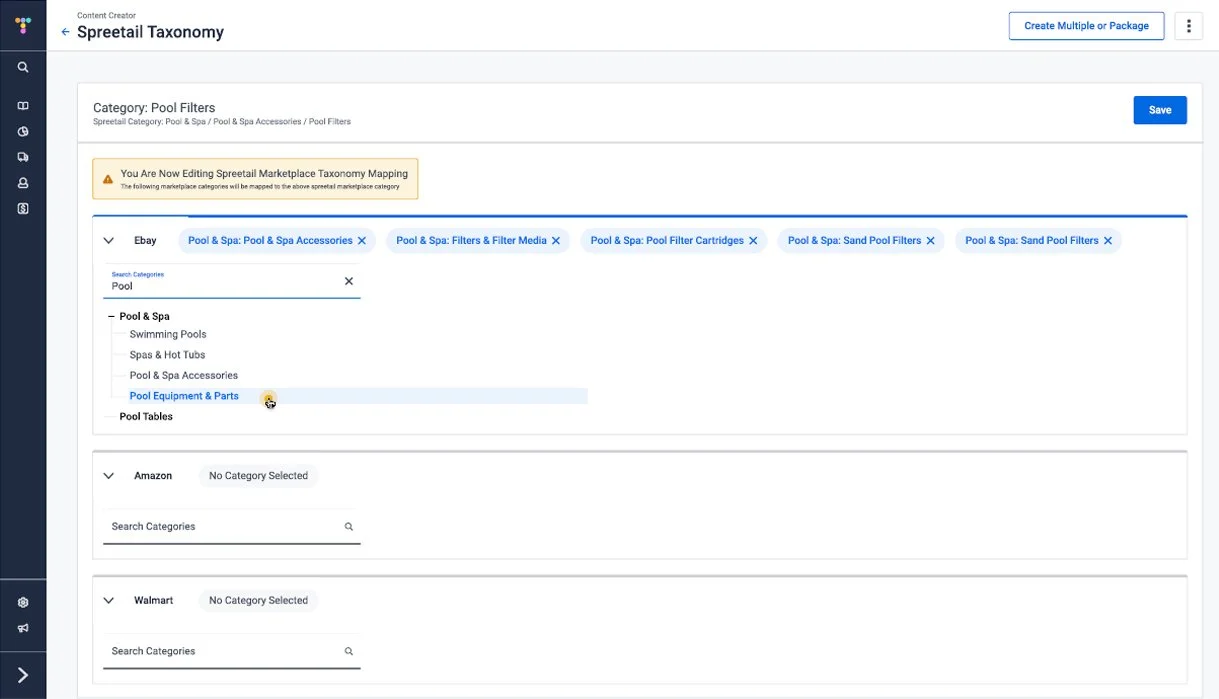
Task: Click the colorful app logo in the sidebar
Action: pyautogui.click(x=23, y=25)
